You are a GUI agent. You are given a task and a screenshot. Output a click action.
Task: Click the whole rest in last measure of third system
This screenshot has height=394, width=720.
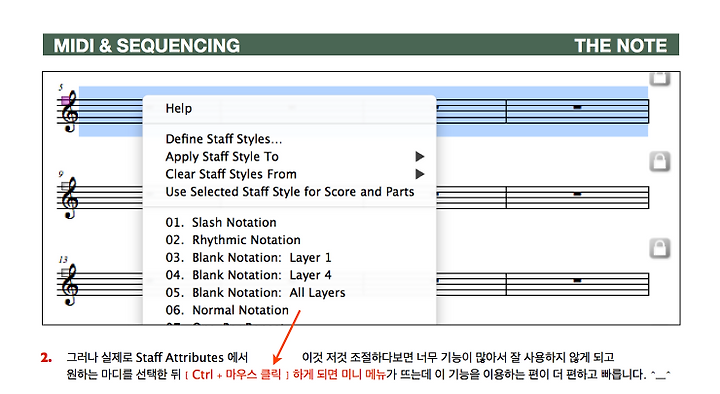[x=577, y=280]
